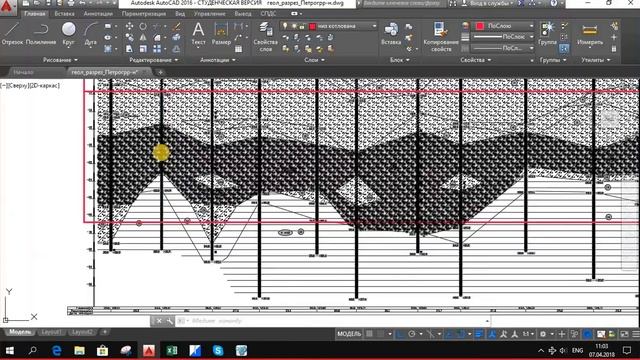Select the Полилиния polyline tool
The image size is (640, 360).
tap(41, 33)
